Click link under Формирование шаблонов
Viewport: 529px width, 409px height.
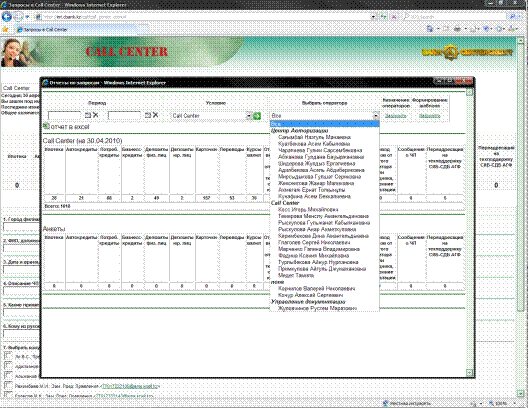coord(429,116)
